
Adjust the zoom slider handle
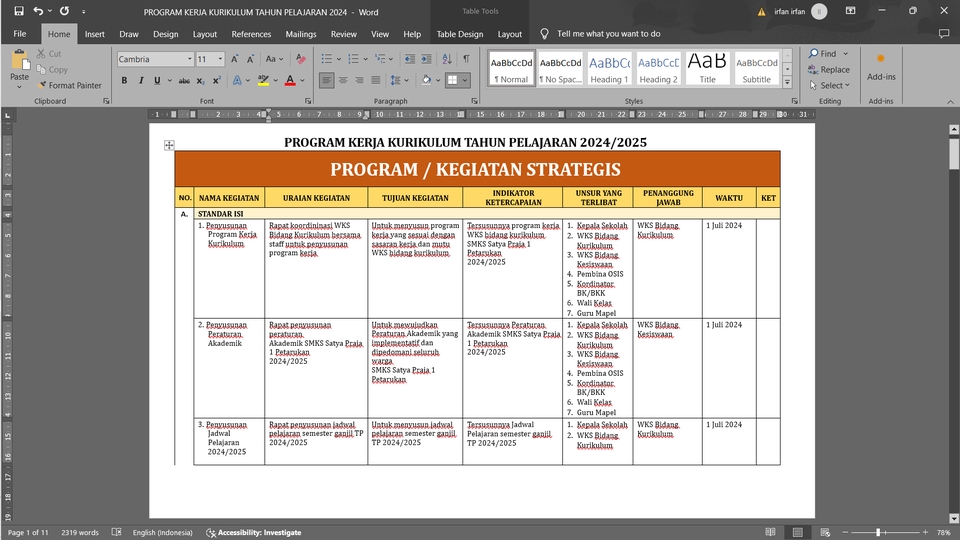pyautogui.click(x=877, y=533)
